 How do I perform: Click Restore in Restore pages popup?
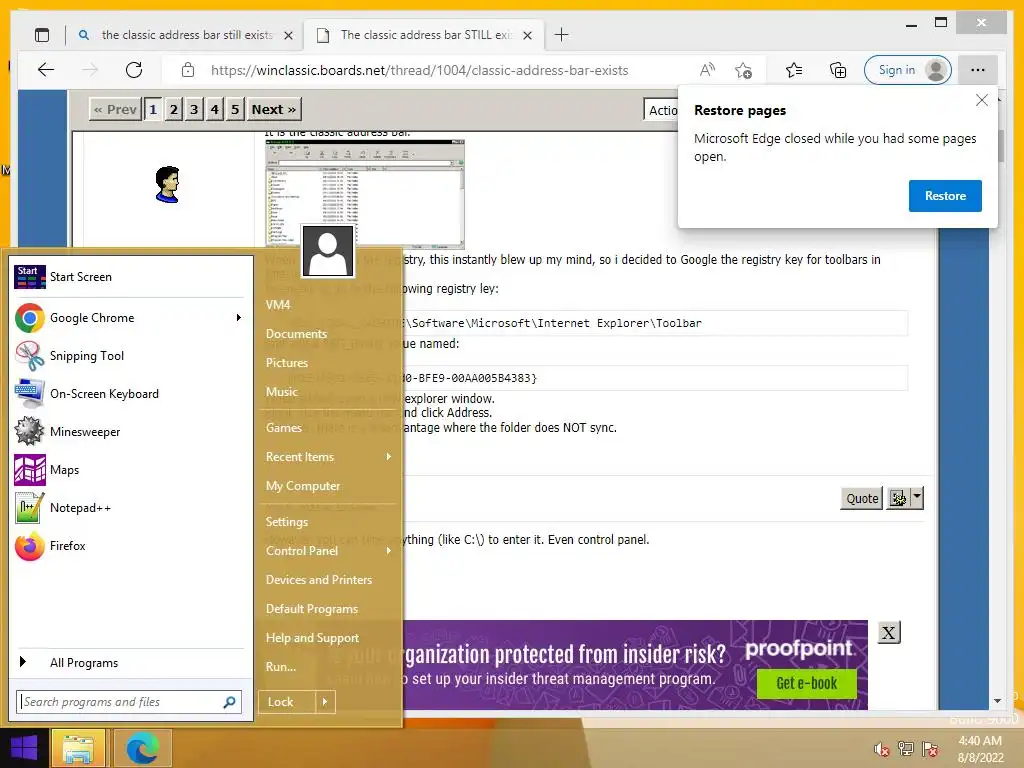click(945, 196)
